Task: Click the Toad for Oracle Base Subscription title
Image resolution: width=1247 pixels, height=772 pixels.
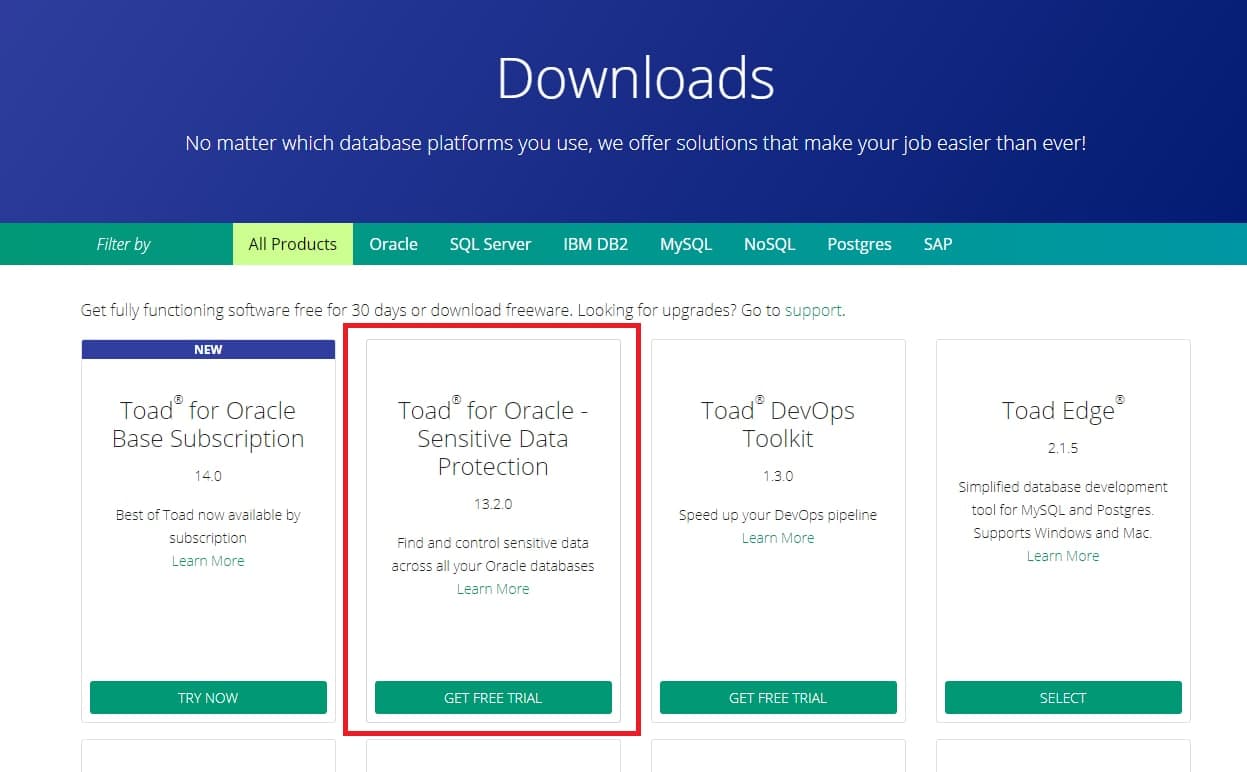Action: point(208,424)
